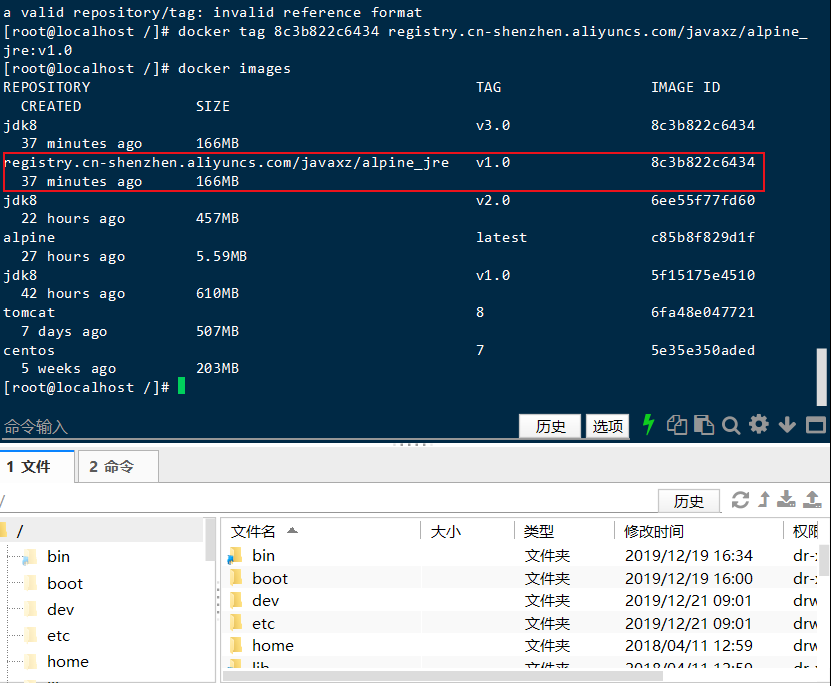This screenshot has height=686, width=831.
Task: Open terminal settings gear icon
Action: tap(759, 425)
